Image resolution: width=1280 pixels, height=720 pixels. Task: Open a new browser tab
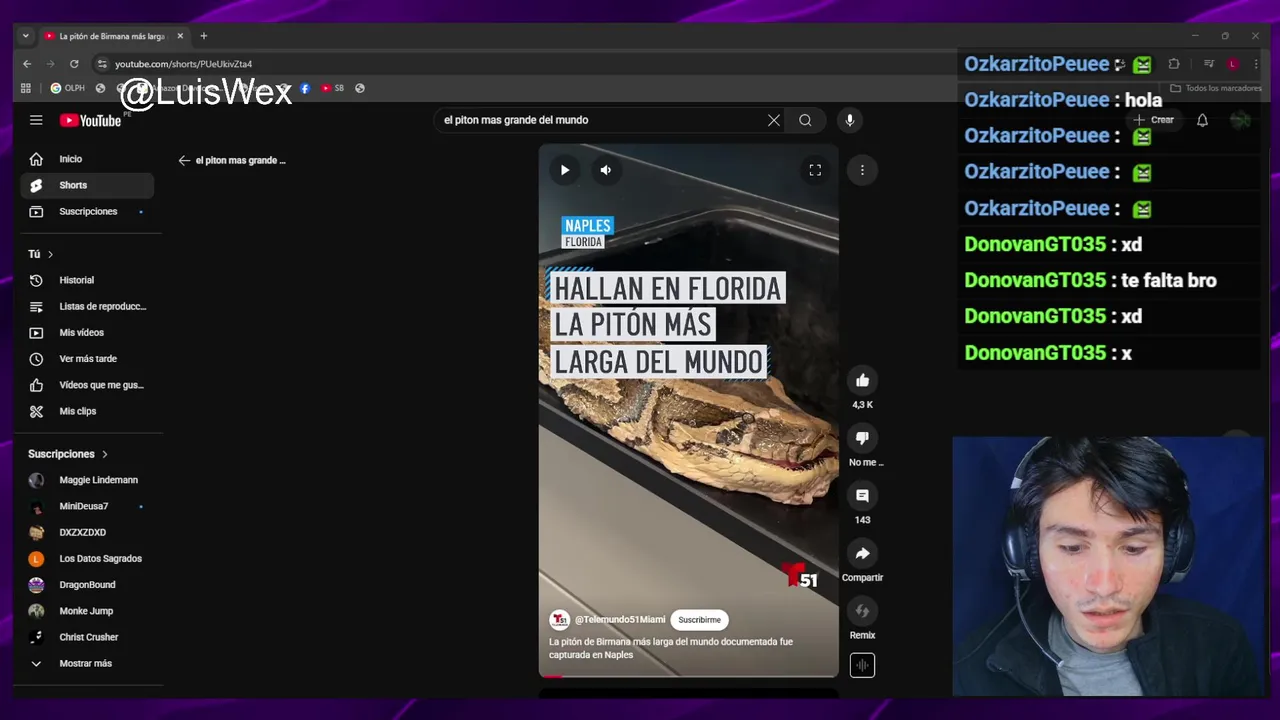pyautogui.click(x=204, y=36)
